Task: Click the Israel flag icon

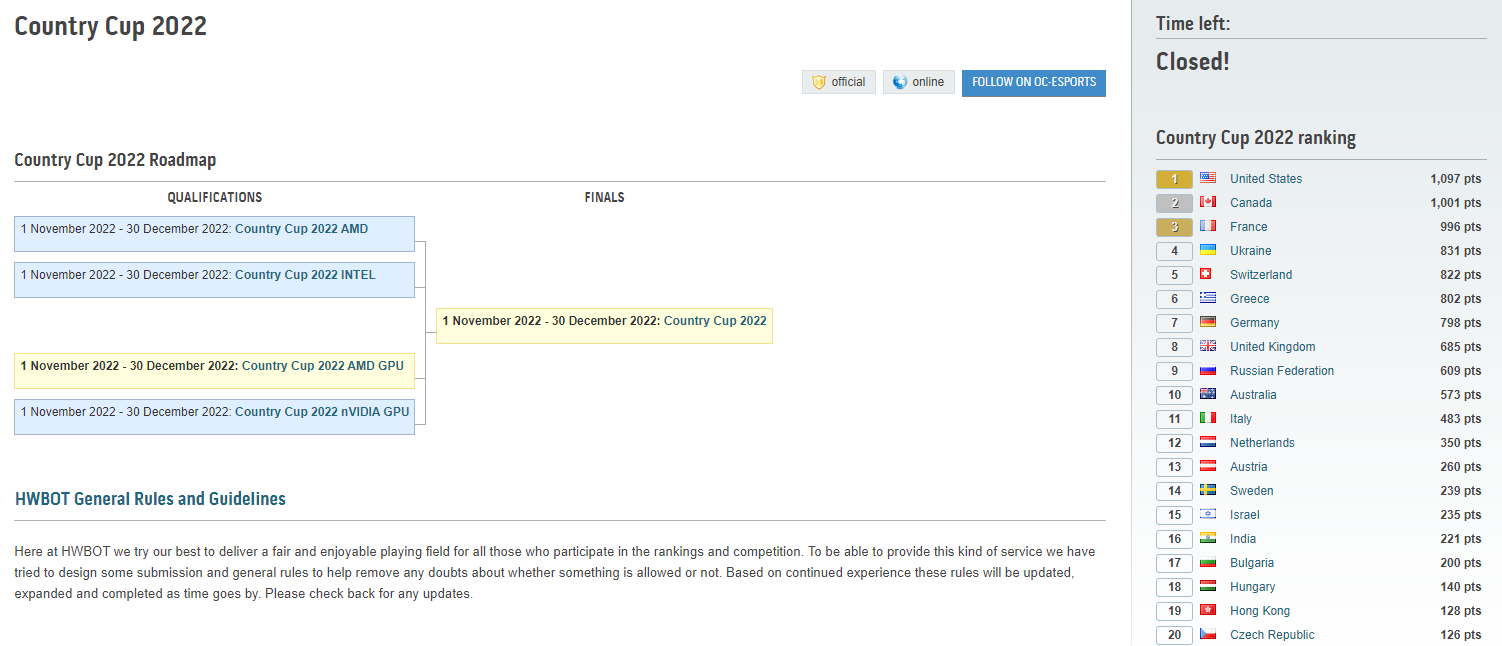Action: (1208, 514)
